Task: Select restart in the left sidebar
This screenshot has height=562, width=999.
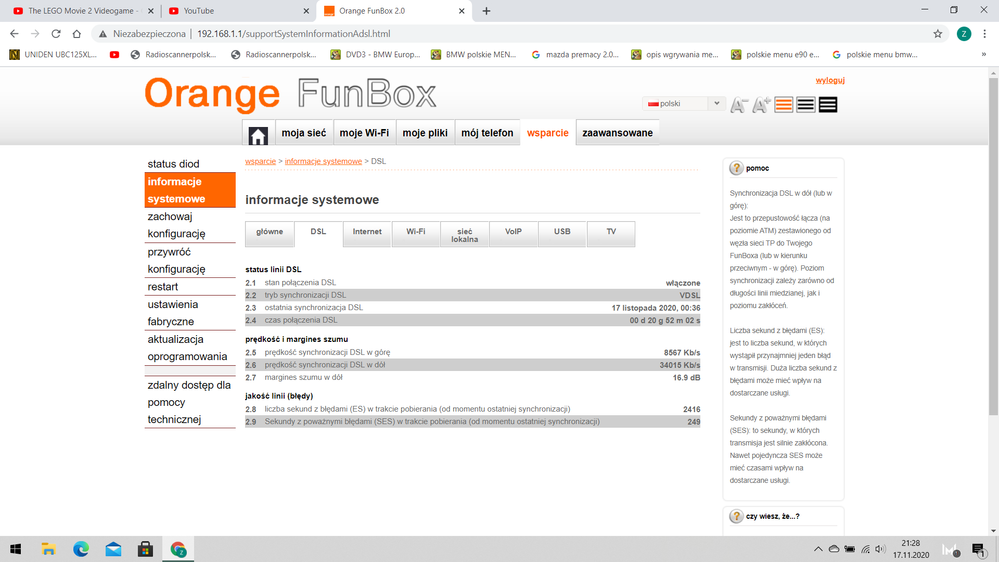Action: (x=163, y=287)
